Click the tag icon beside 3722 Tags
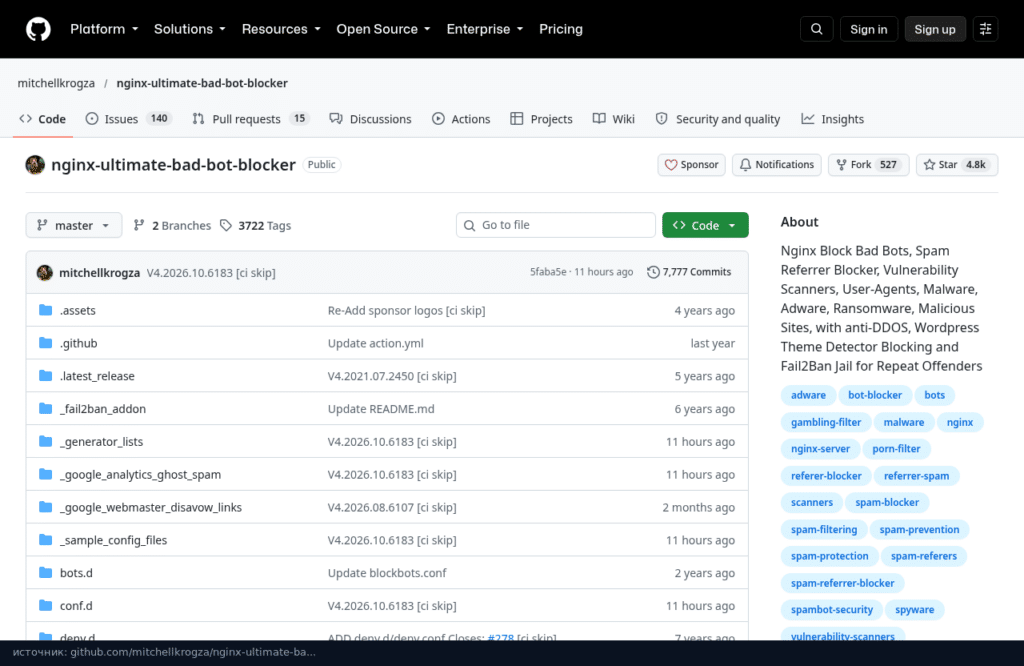The height and width of the screenshot is (666, 1024). (x=226, y=225)
